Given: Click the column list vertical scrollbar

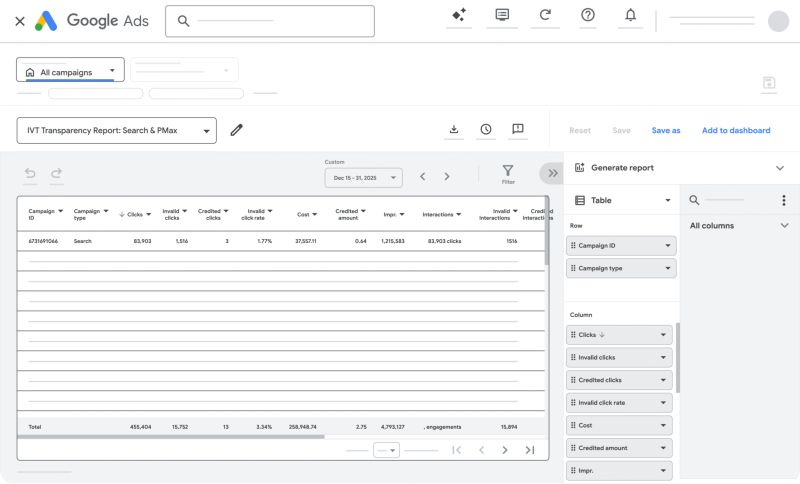Looking at the screenshot, I should pos(678,358).
